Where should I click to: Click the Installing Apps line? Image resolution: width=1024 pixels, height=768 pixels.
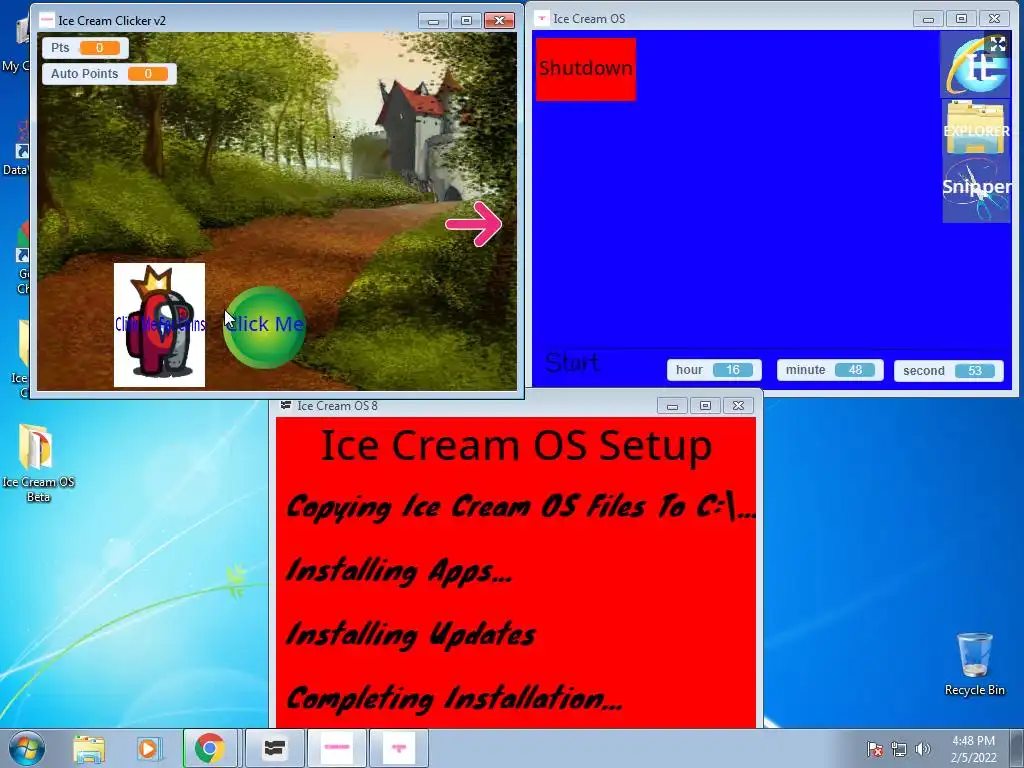coord(398,571)
